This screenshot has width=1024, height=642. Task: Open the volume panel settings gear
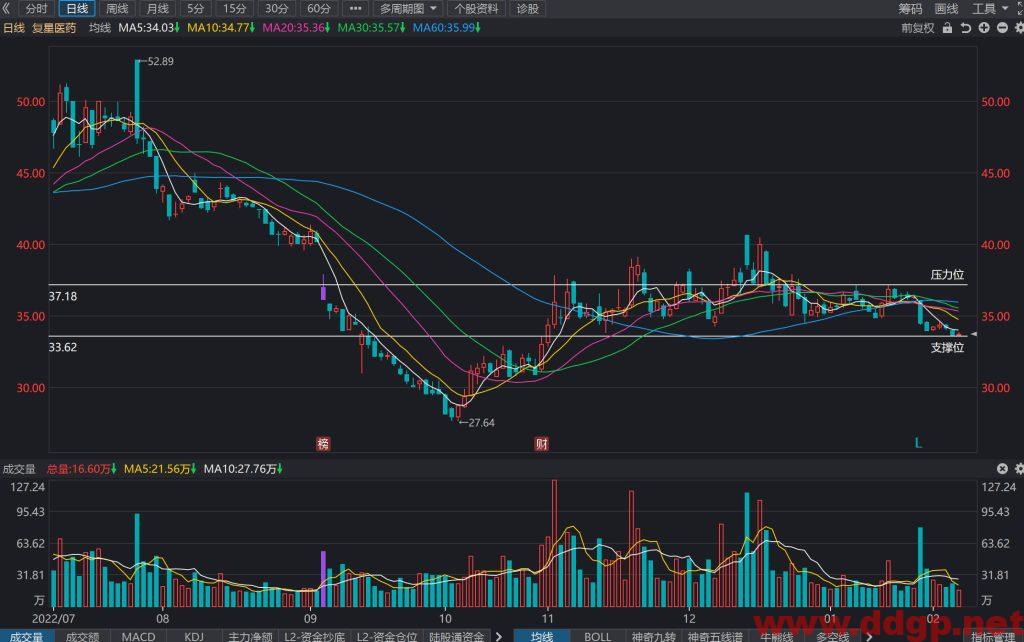point(1019,468)
